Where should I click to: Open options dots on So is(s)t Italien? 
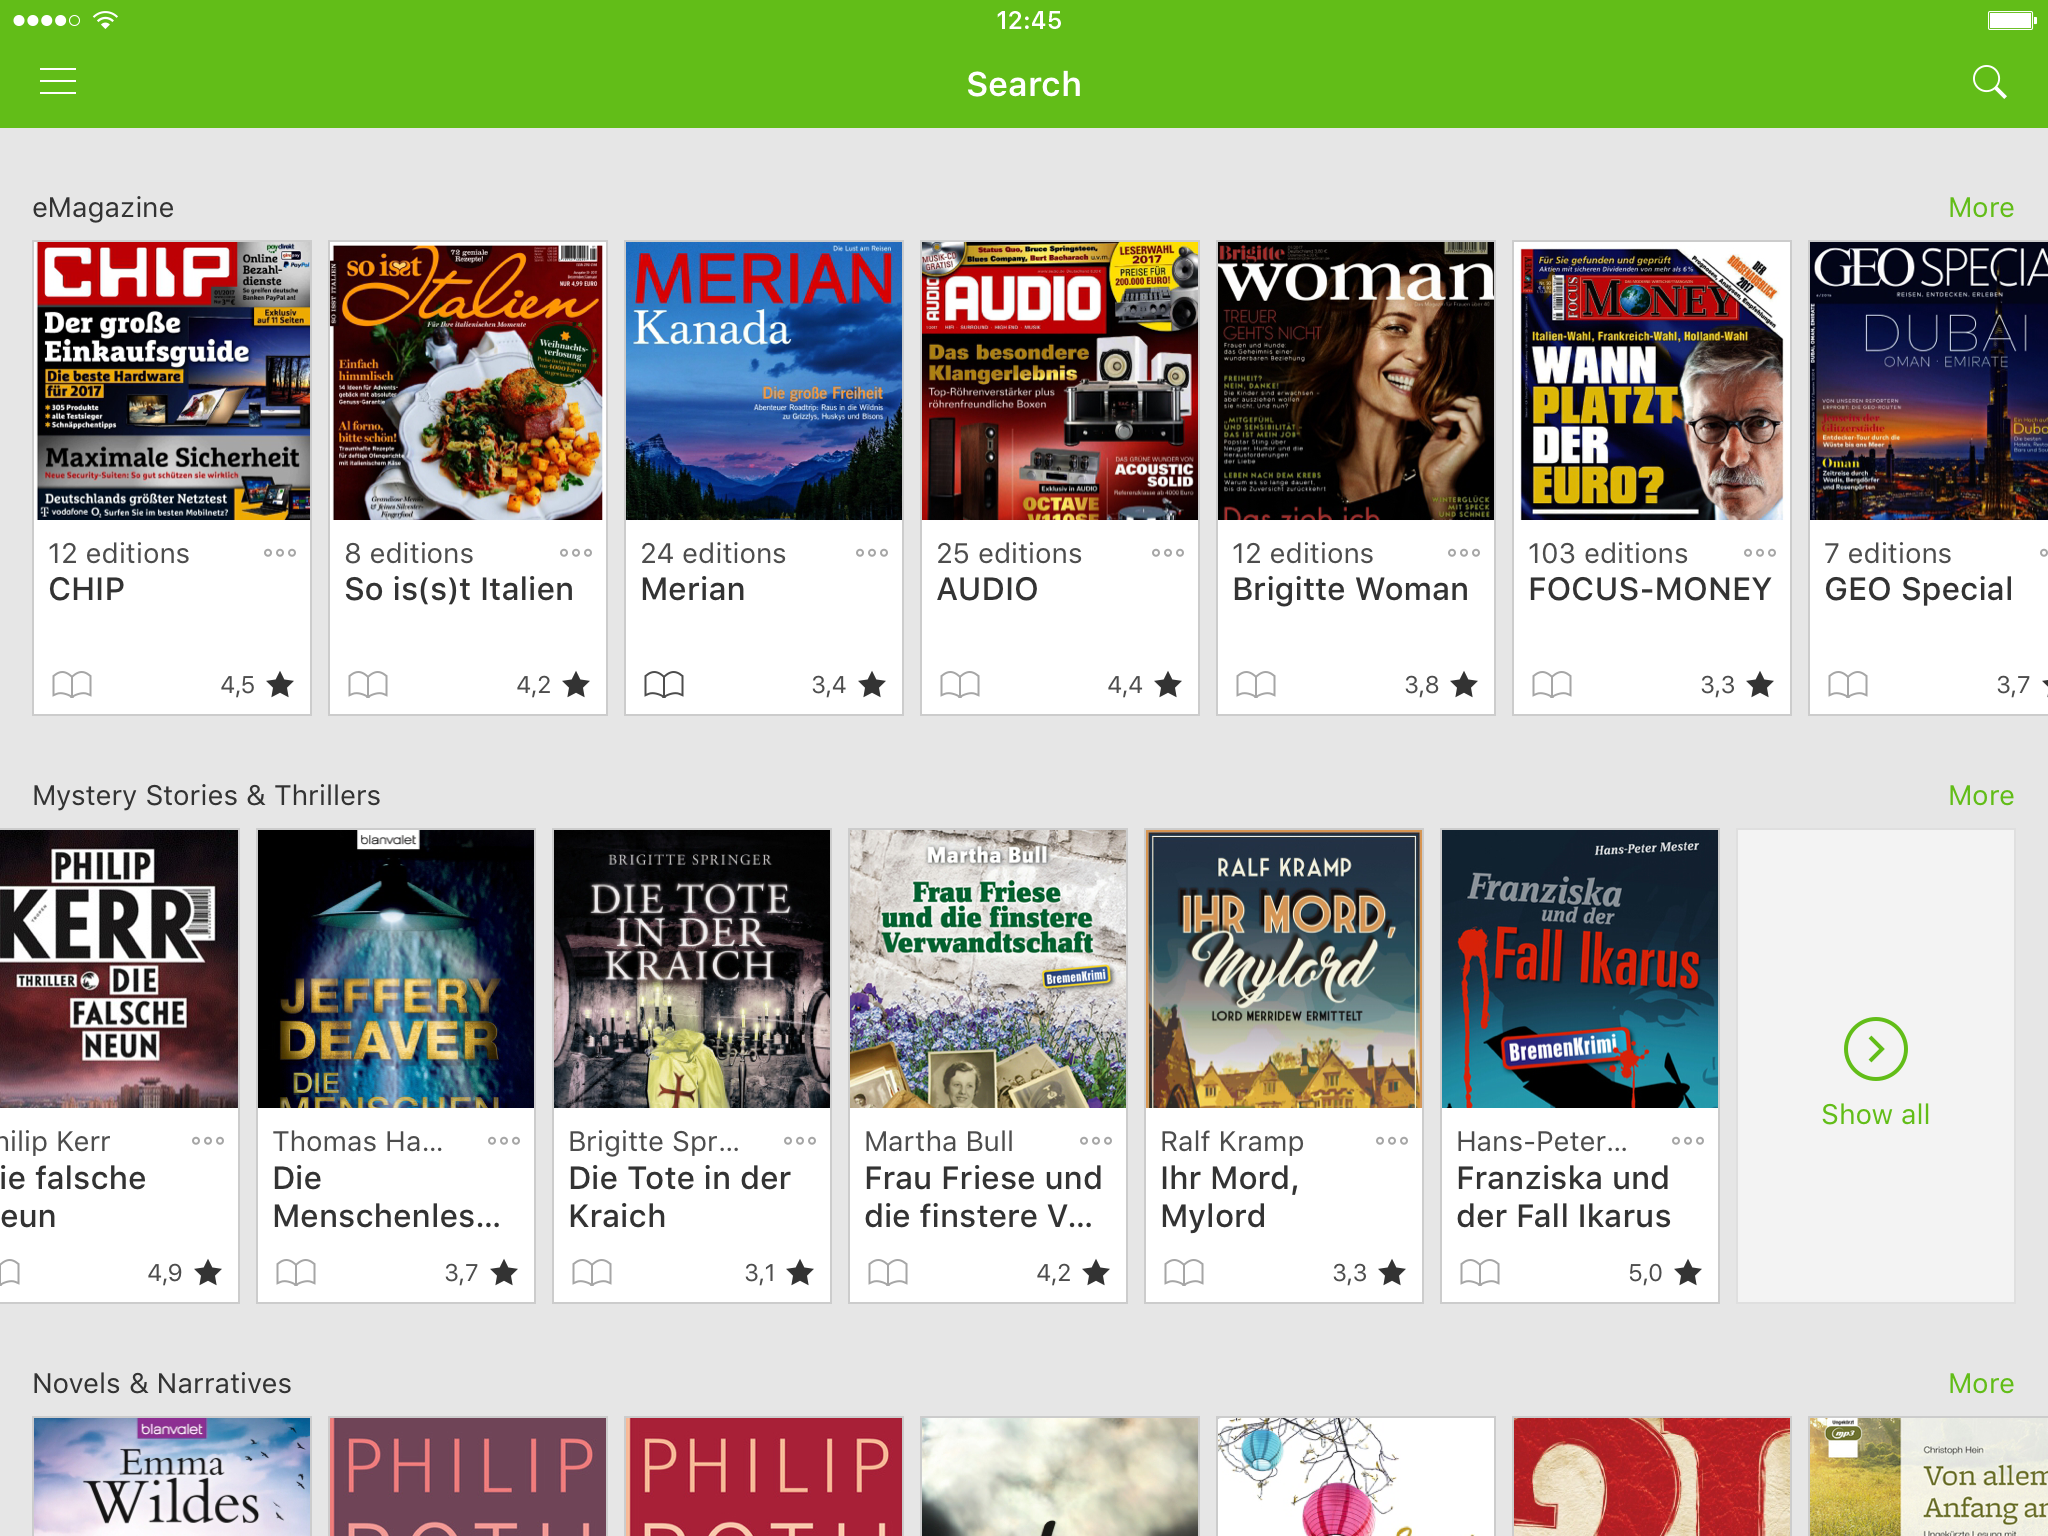(576, 553)
